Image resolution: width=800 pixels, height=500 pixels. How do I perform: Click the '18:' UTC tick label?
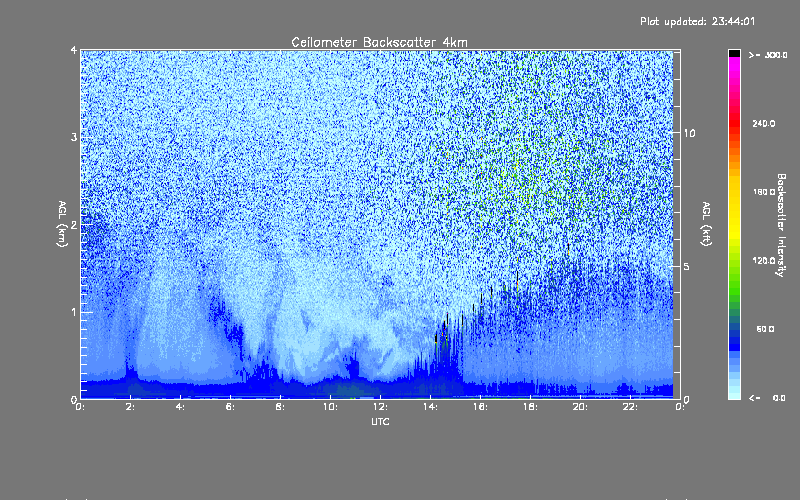point(530,407)
